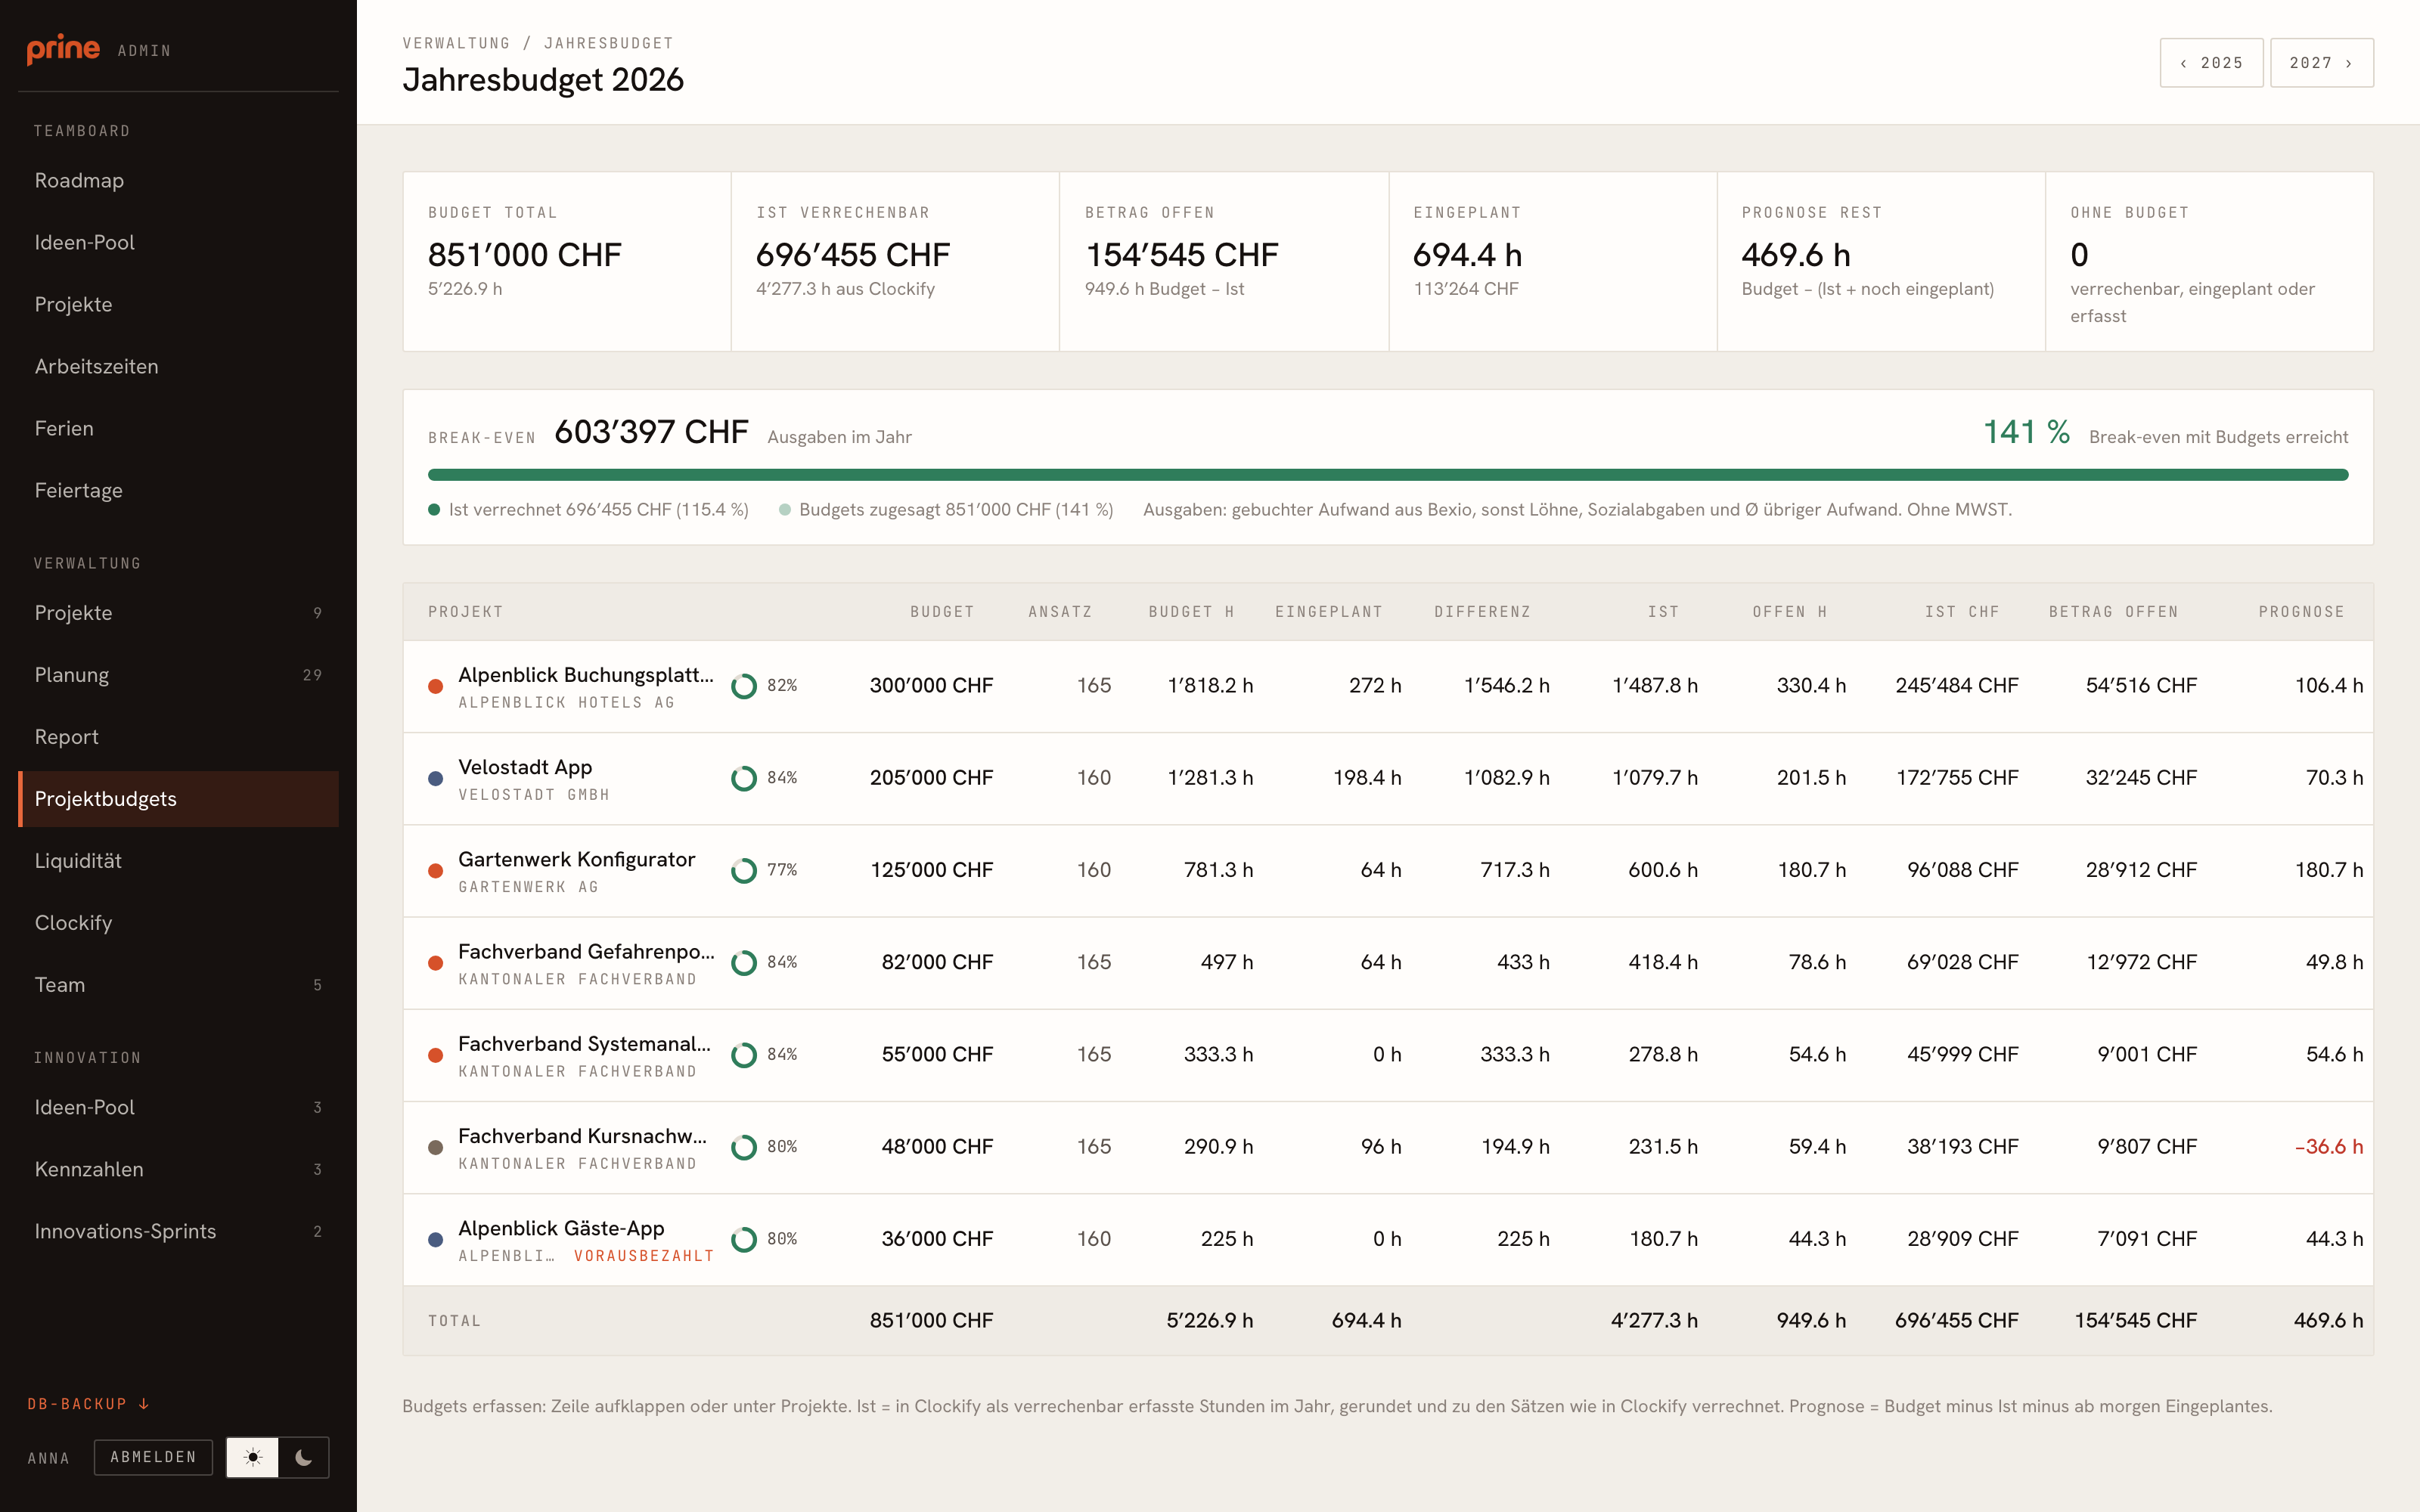2420x1512 pixels.
Task: Click the brown status dot of Fachverband Kursnachw…
Action: (x=435, y=1147)
